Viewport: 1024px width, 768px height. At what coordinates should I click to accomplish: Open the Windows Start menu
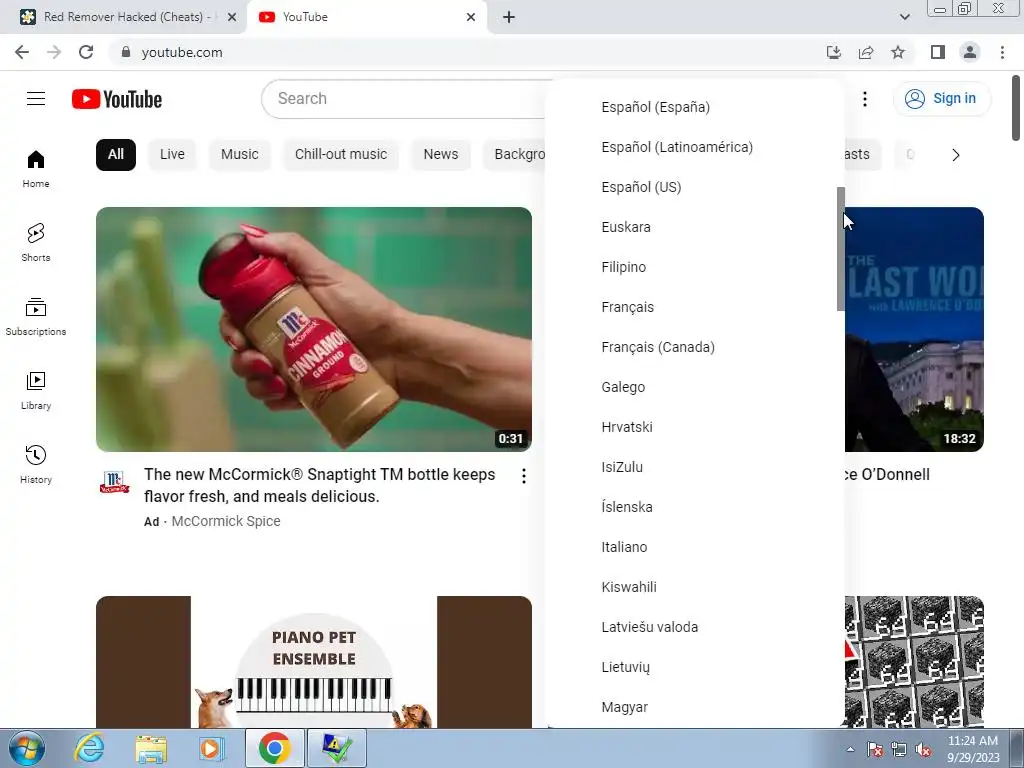click(x=27, y=748)
